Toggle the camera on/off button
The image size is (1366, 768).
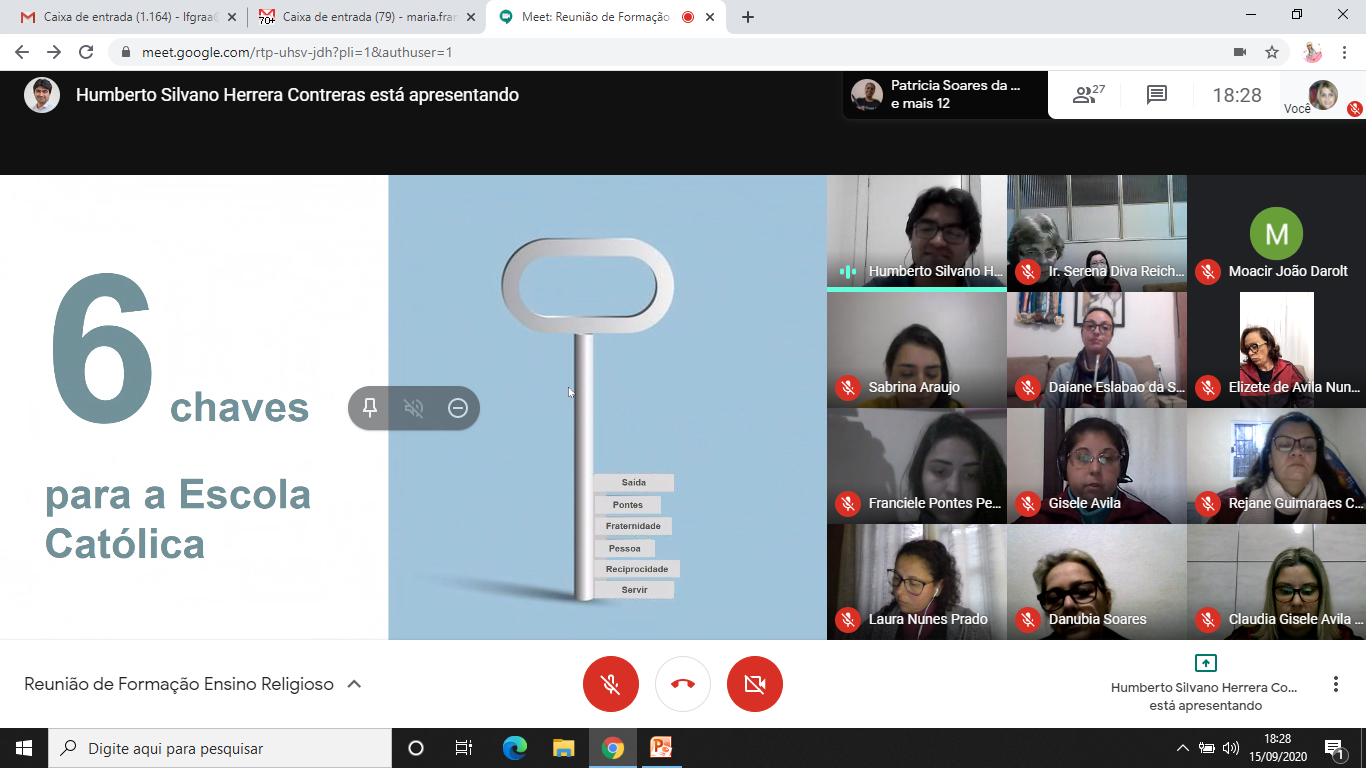click(755, 684)
